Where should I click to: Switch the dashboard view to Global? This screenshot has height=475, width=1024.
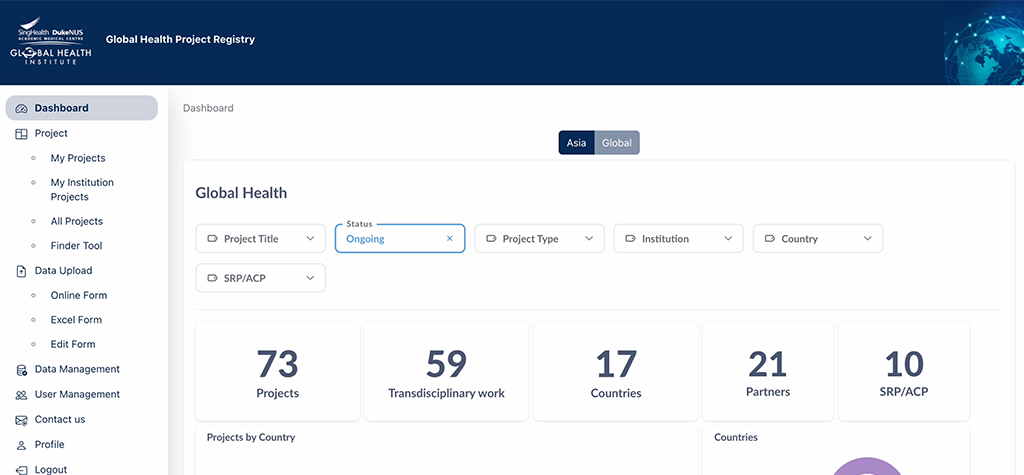click(616, 142)
